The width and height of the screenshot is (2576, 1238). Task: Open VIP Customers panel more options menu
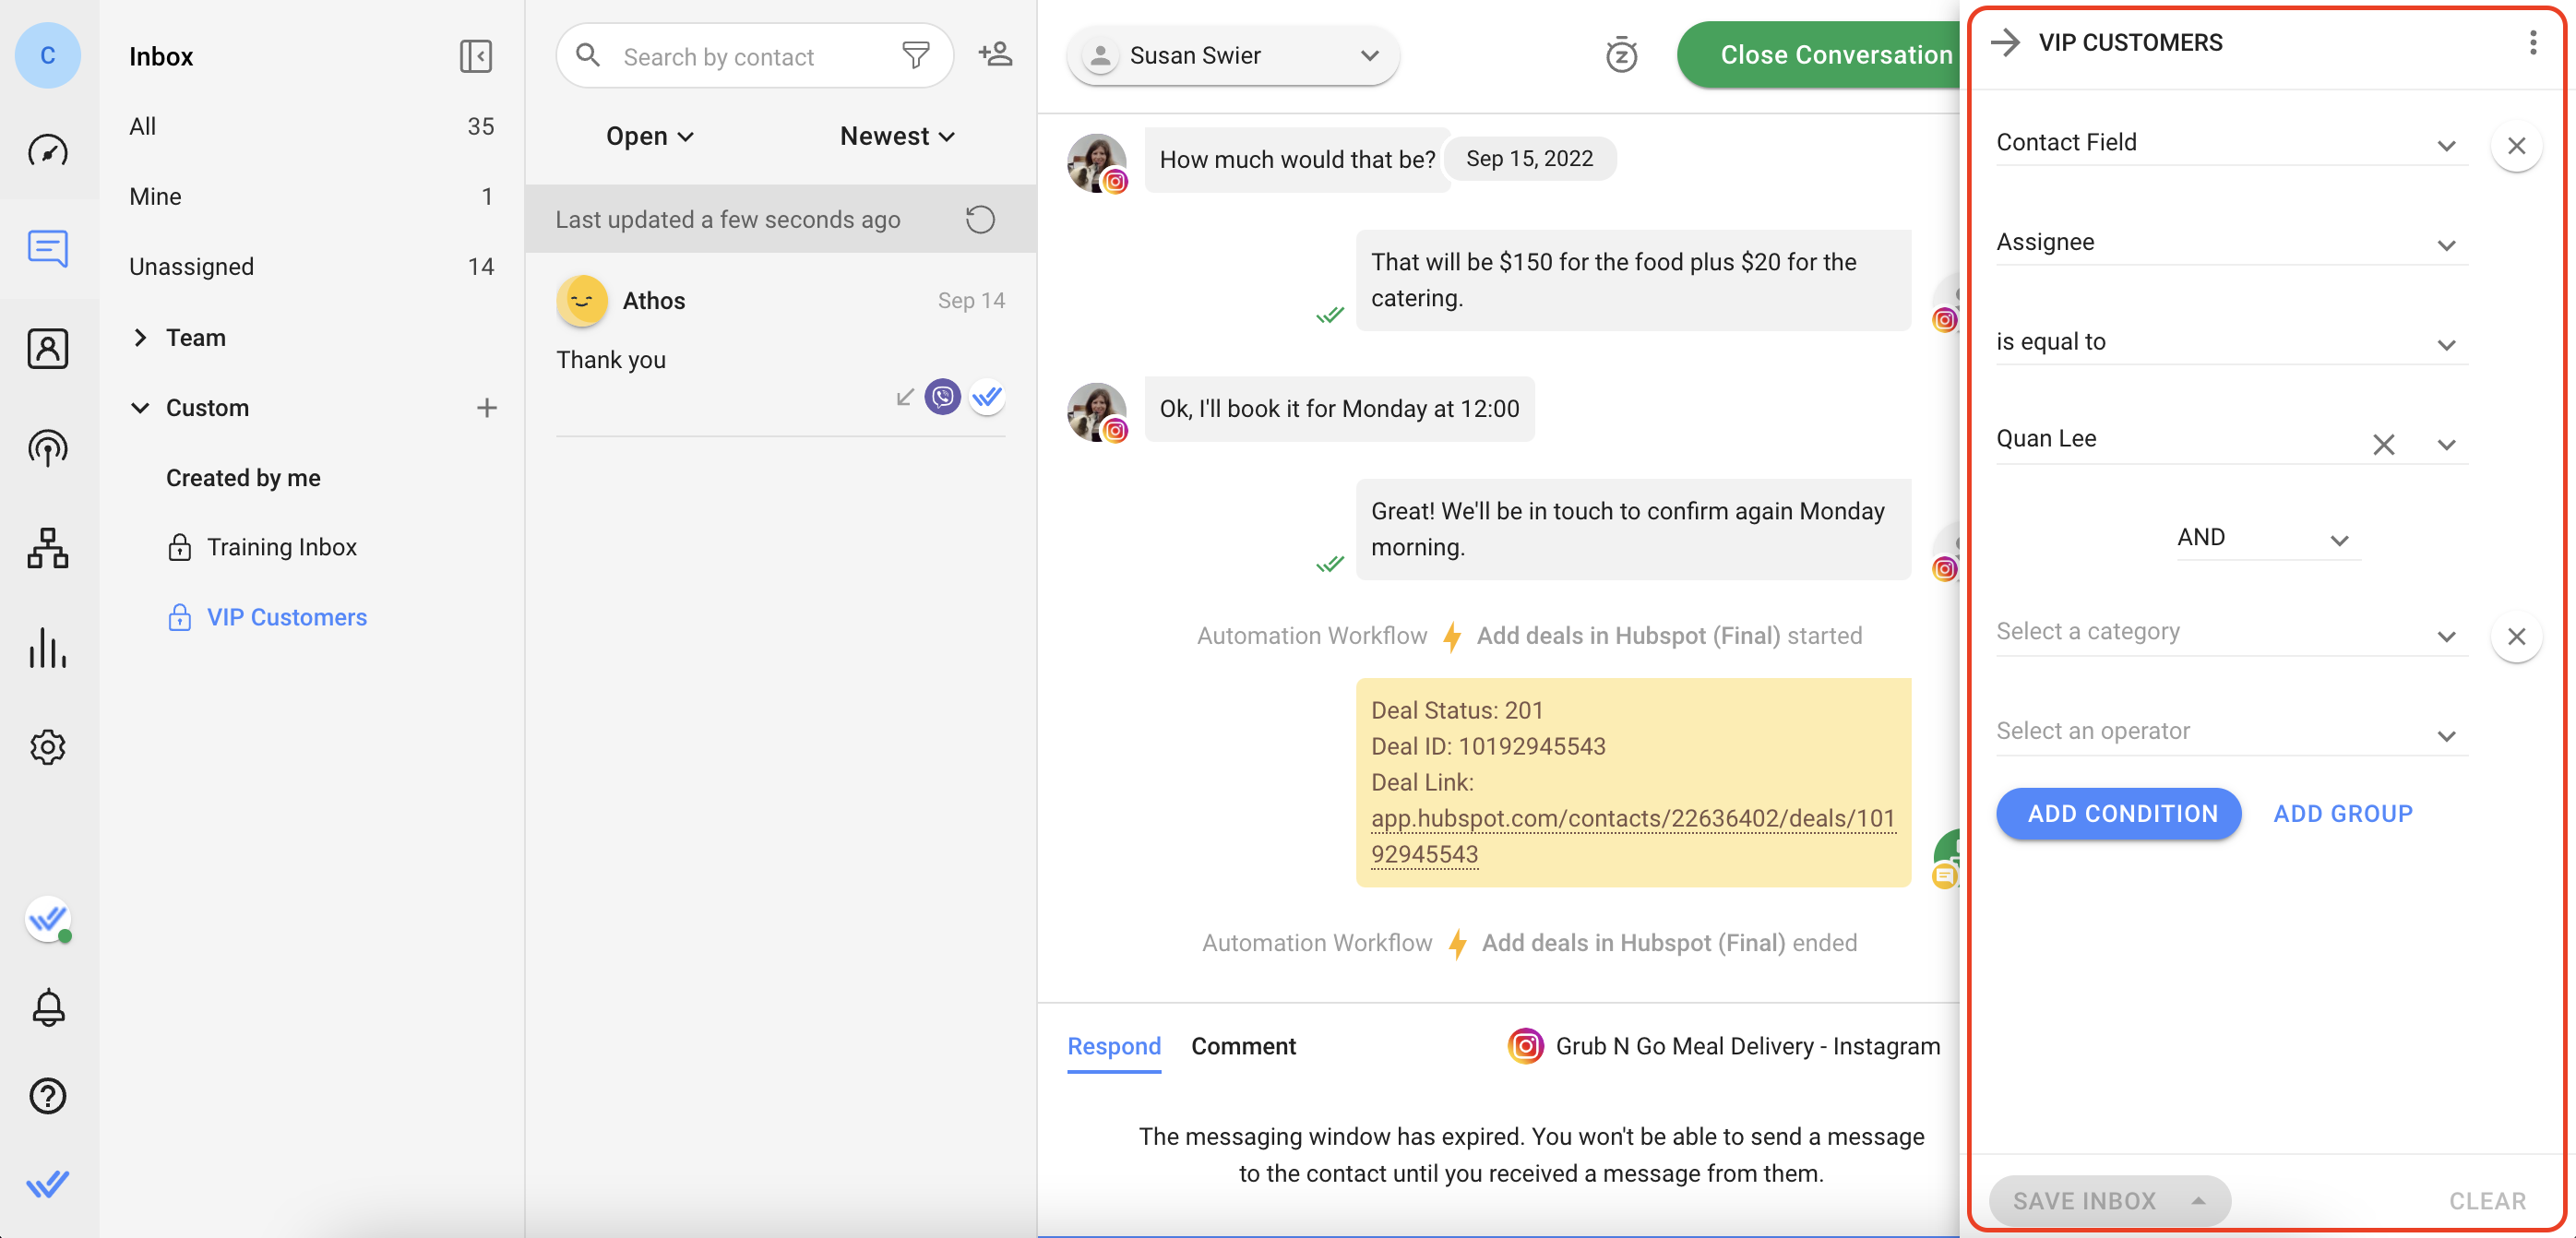point(2532,42)
